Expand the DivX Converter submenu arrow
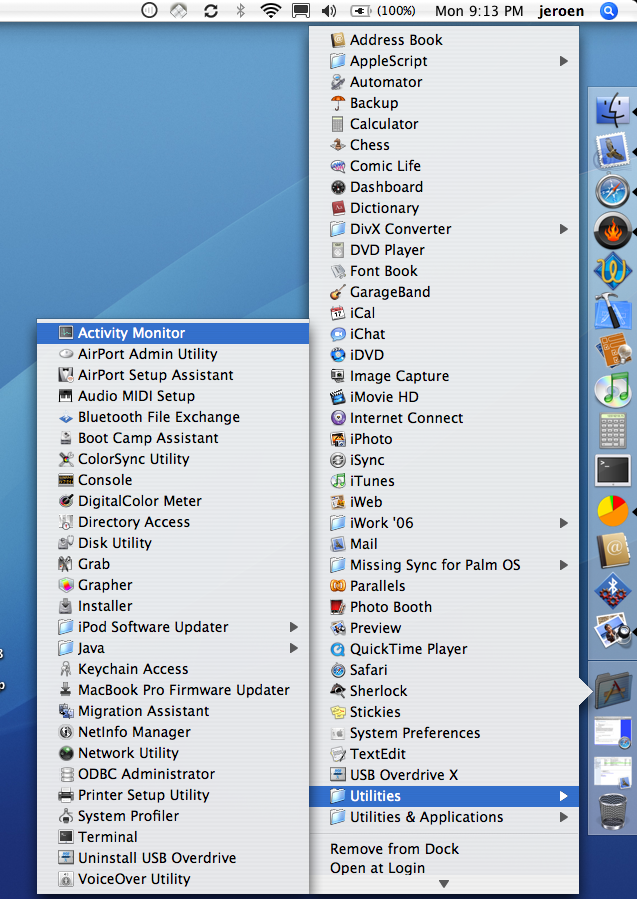This screenshot has height=899, width=637. [564, 229]
